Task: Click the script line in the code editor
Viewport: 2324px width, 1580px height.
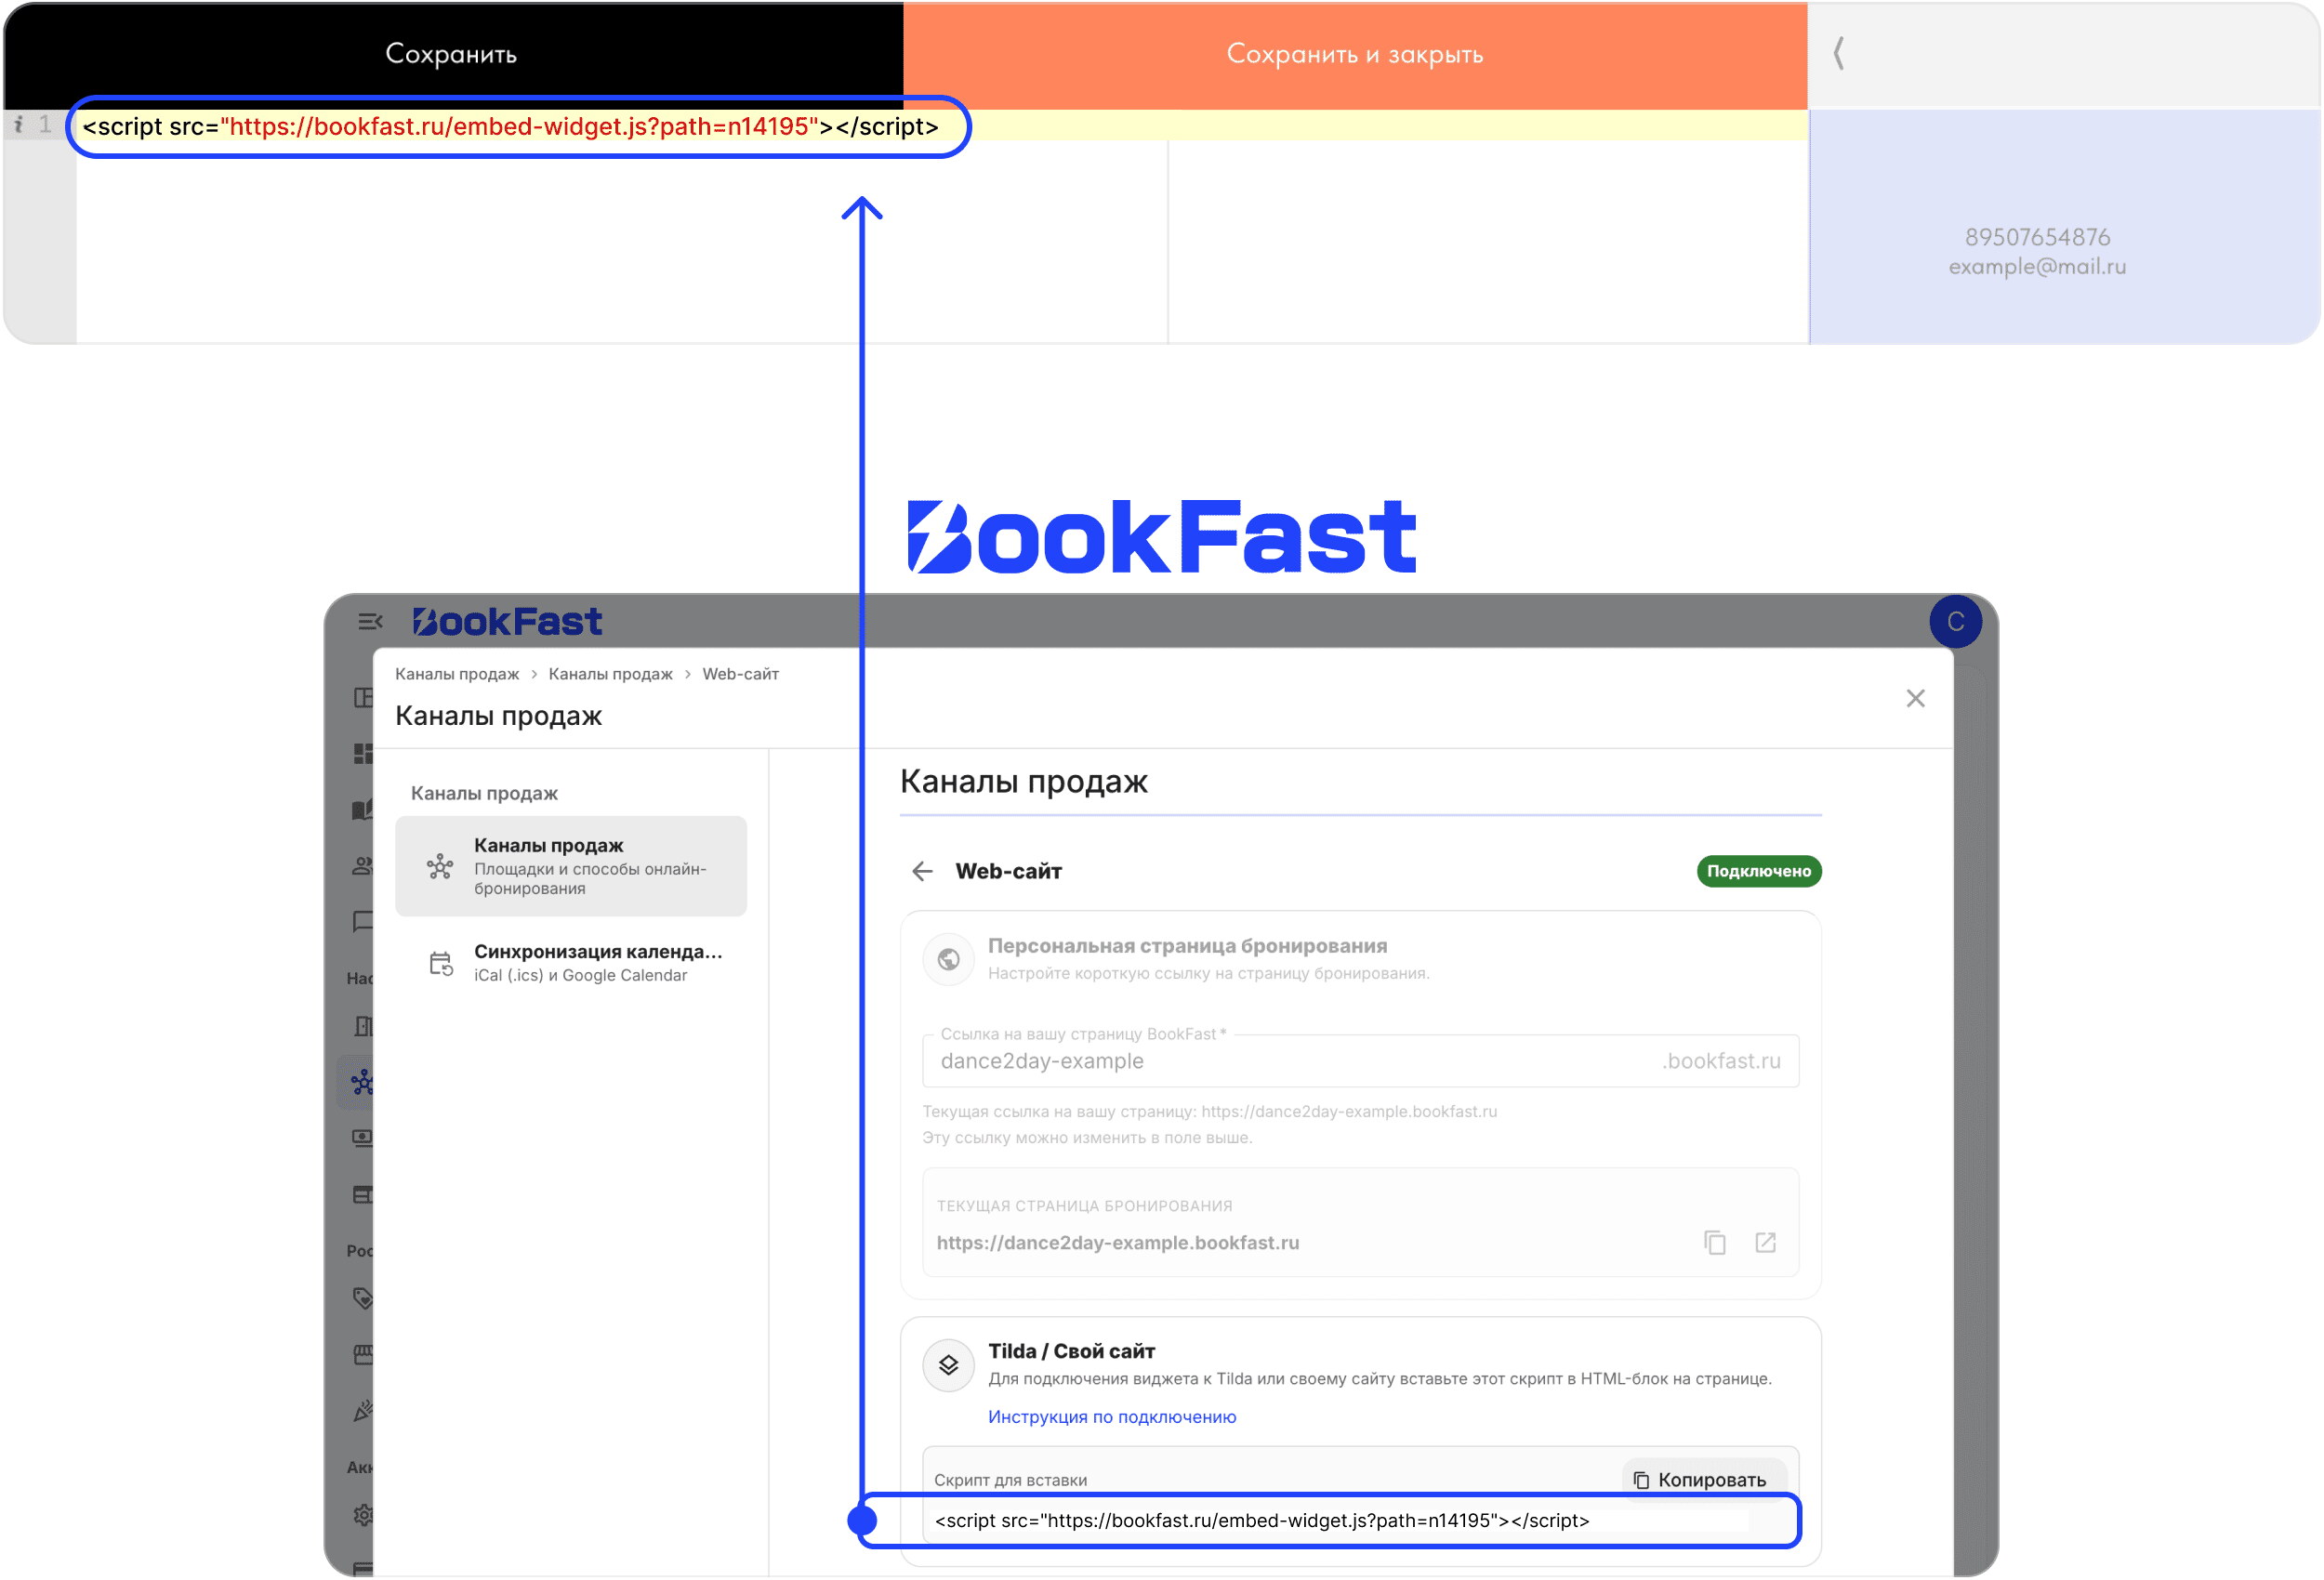Action: click(510, 126)
